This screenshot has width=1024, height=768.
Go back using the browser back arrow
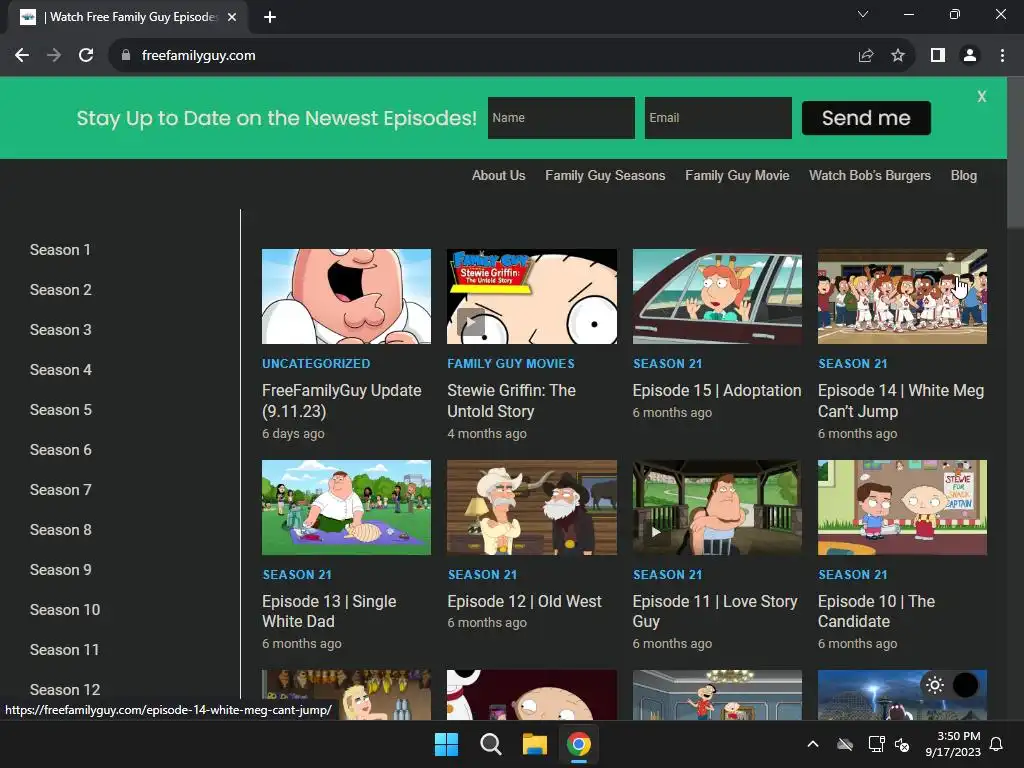22,56
